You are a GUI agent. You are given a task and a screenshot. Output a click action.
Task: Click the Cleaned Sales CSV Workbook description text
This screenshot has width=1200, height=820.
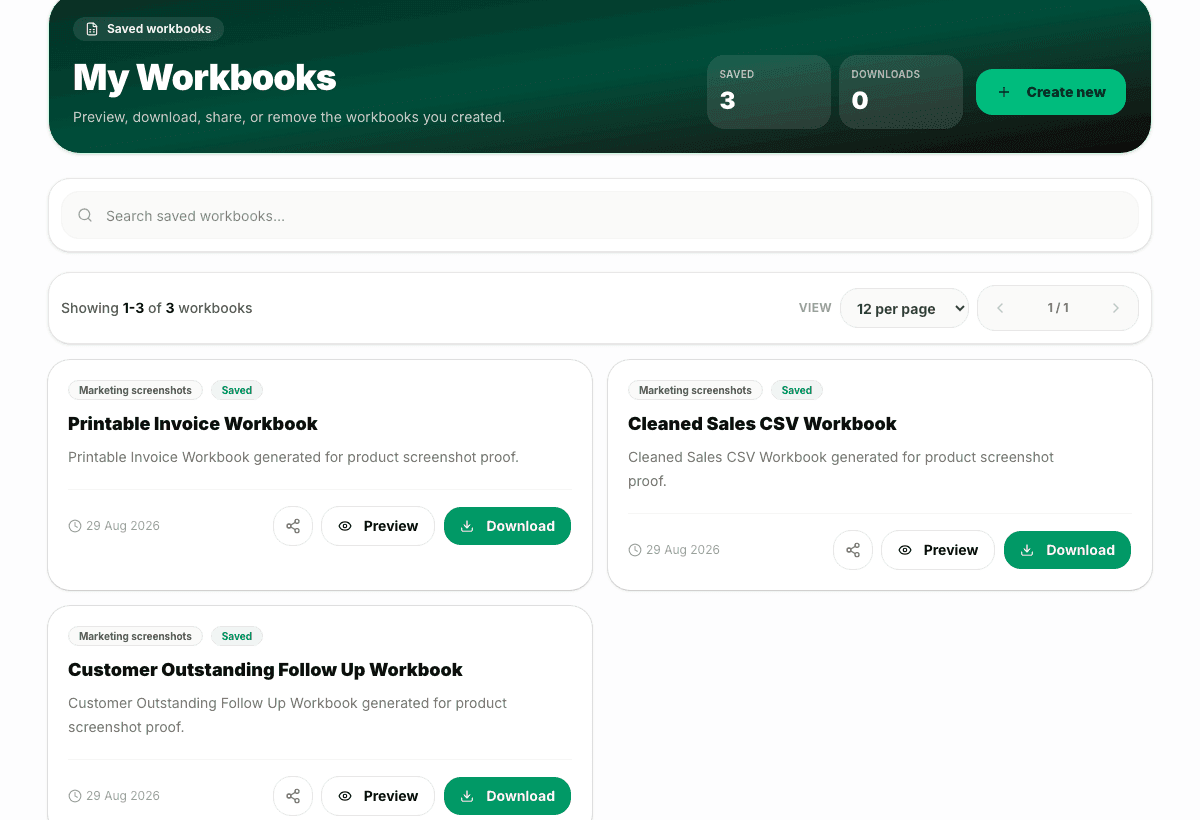pos(841,469)
